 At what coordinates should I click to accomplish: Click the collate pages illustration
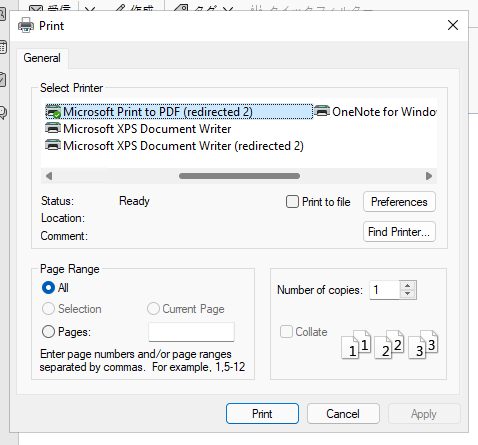tap(390, 345)
